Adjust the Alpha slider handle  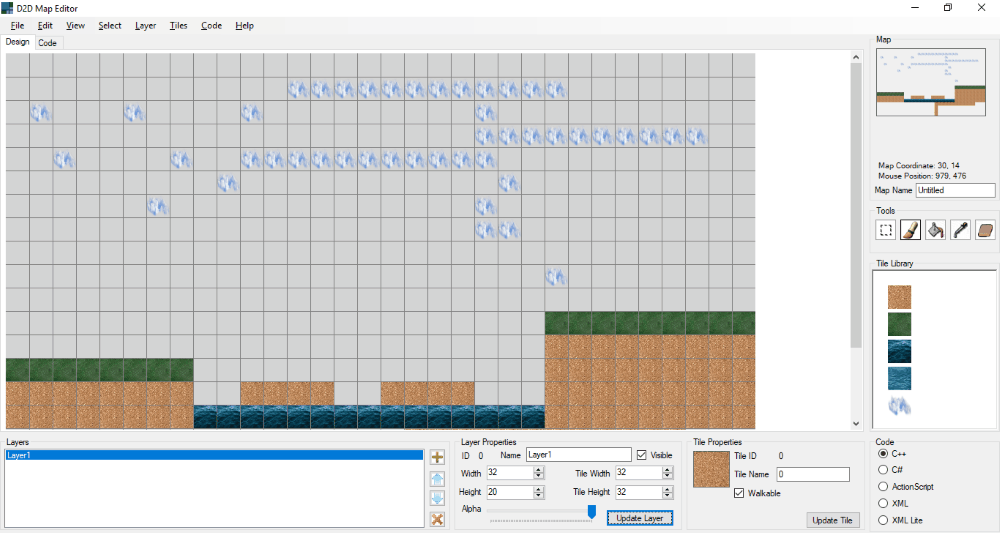(x=592, y=511)
